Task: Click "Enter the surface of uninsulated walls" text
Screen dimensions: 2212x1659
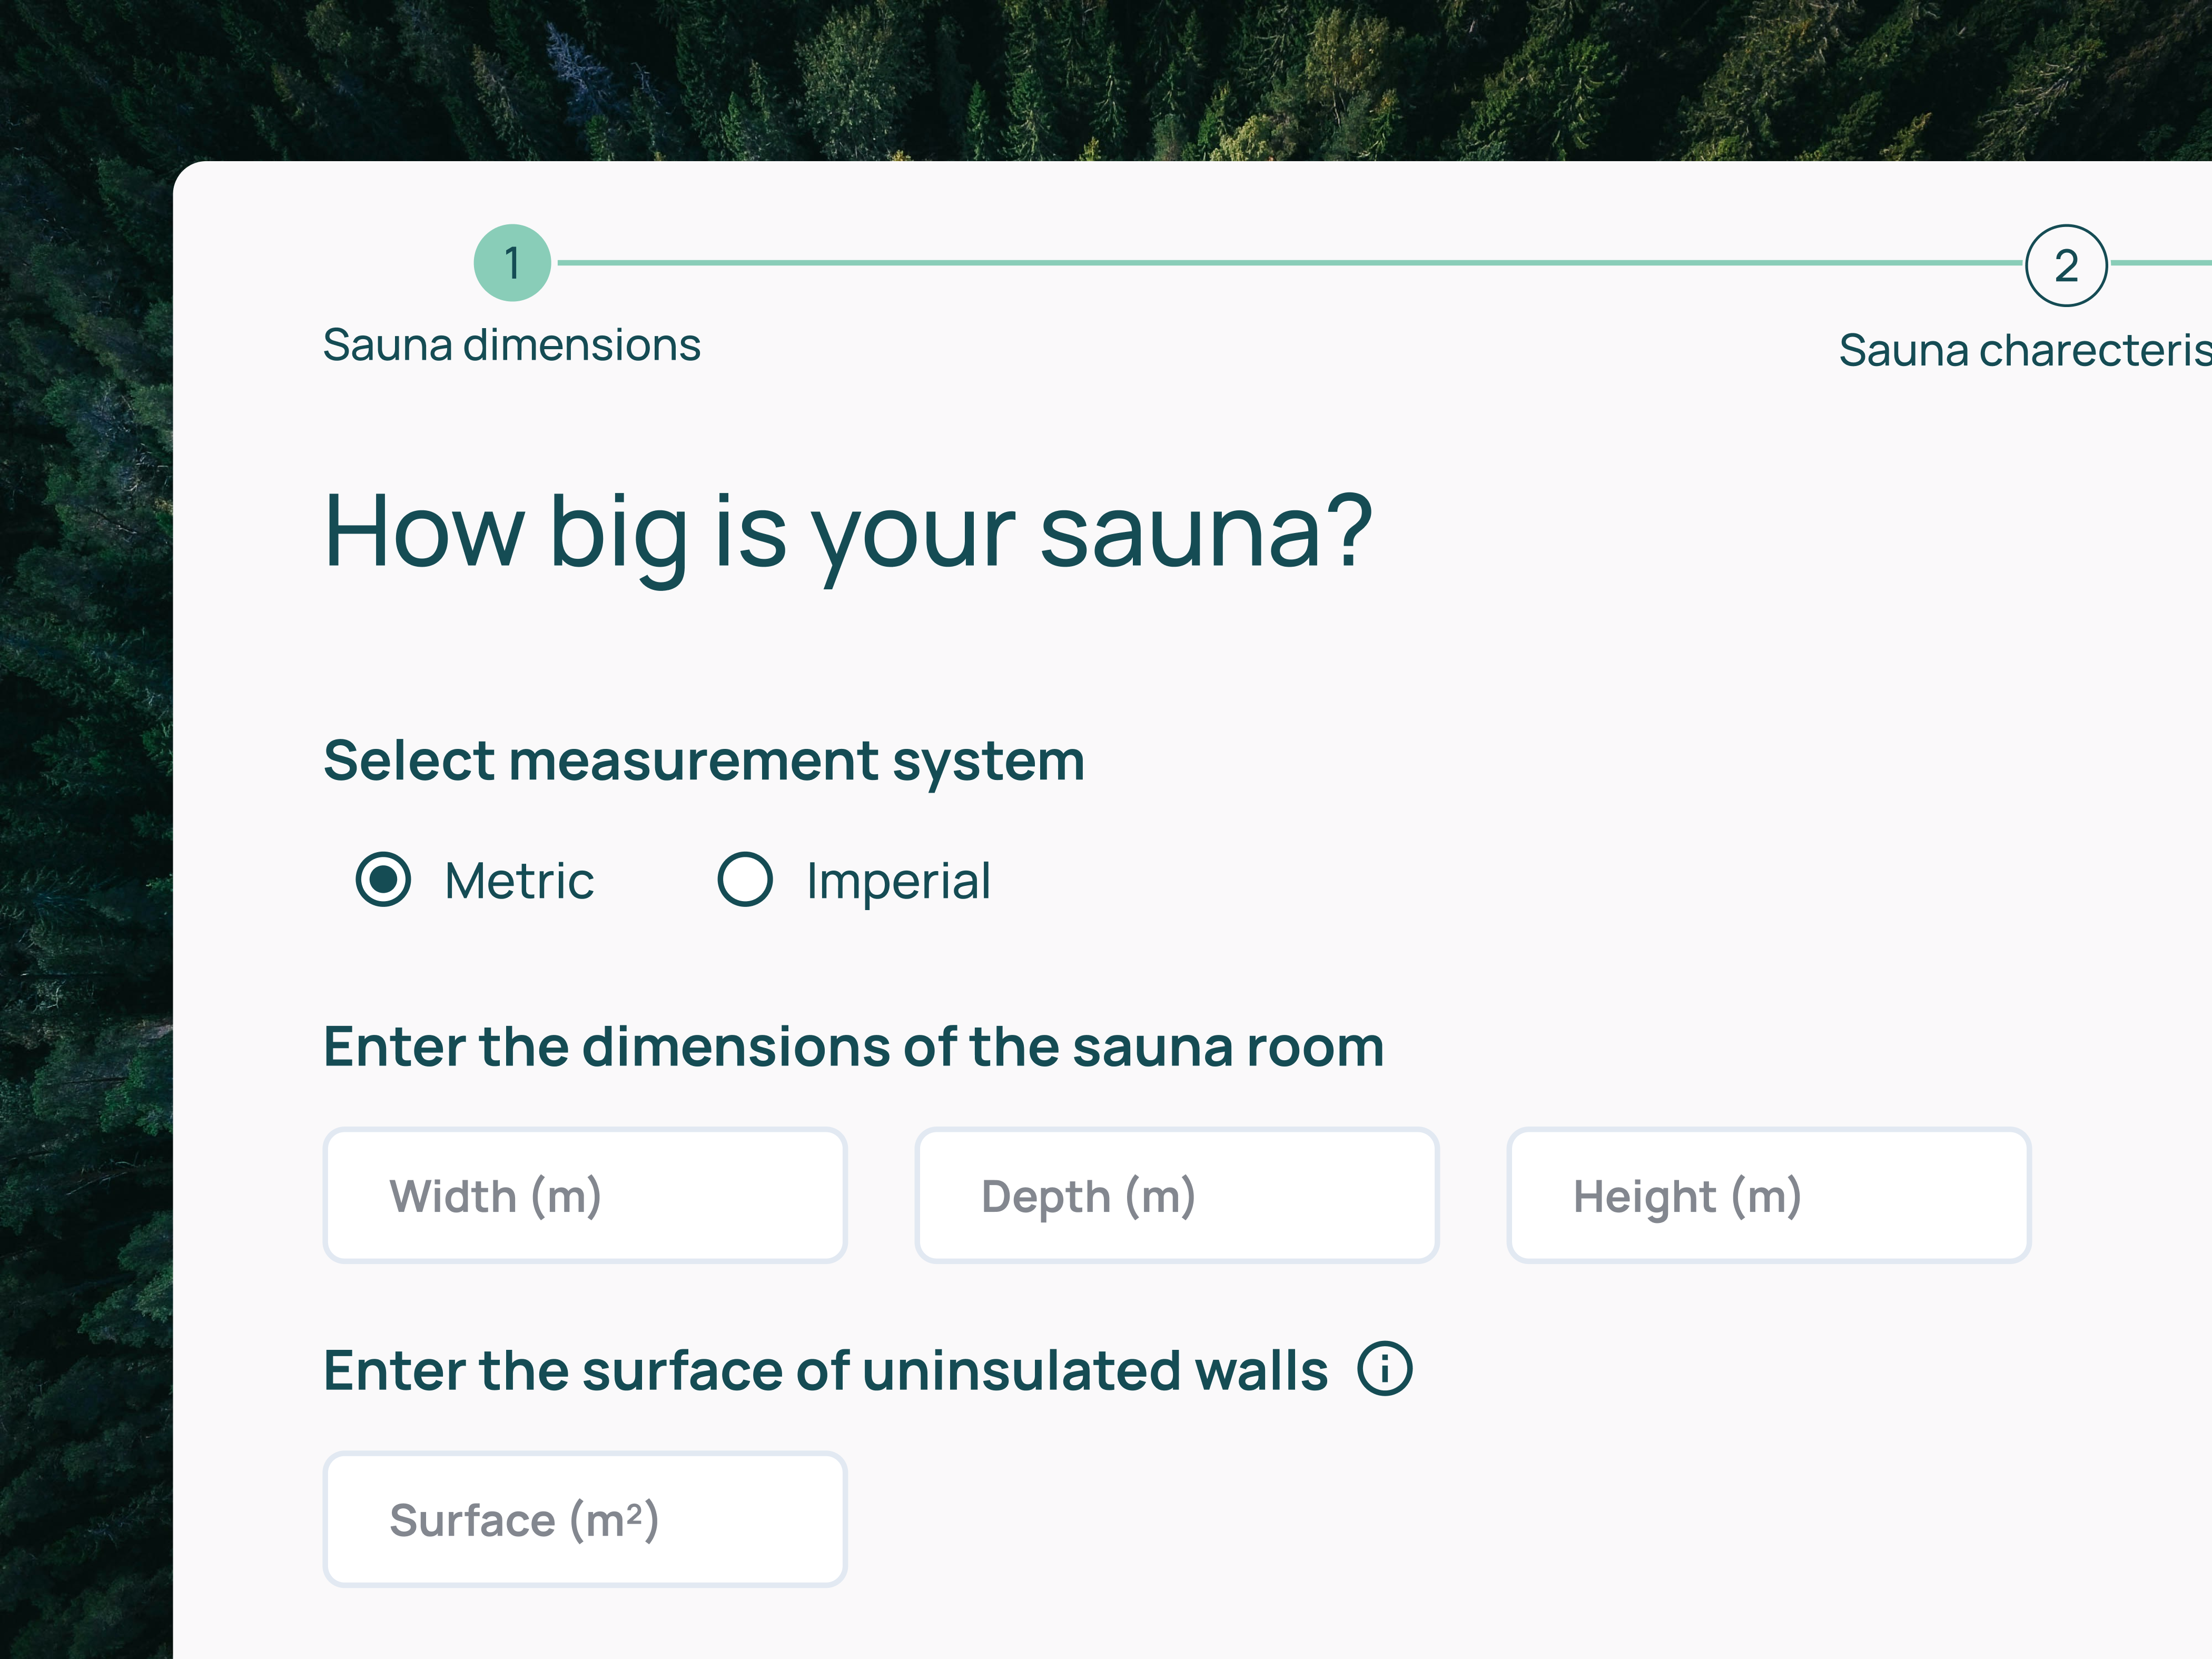Action: point(825,1370)
